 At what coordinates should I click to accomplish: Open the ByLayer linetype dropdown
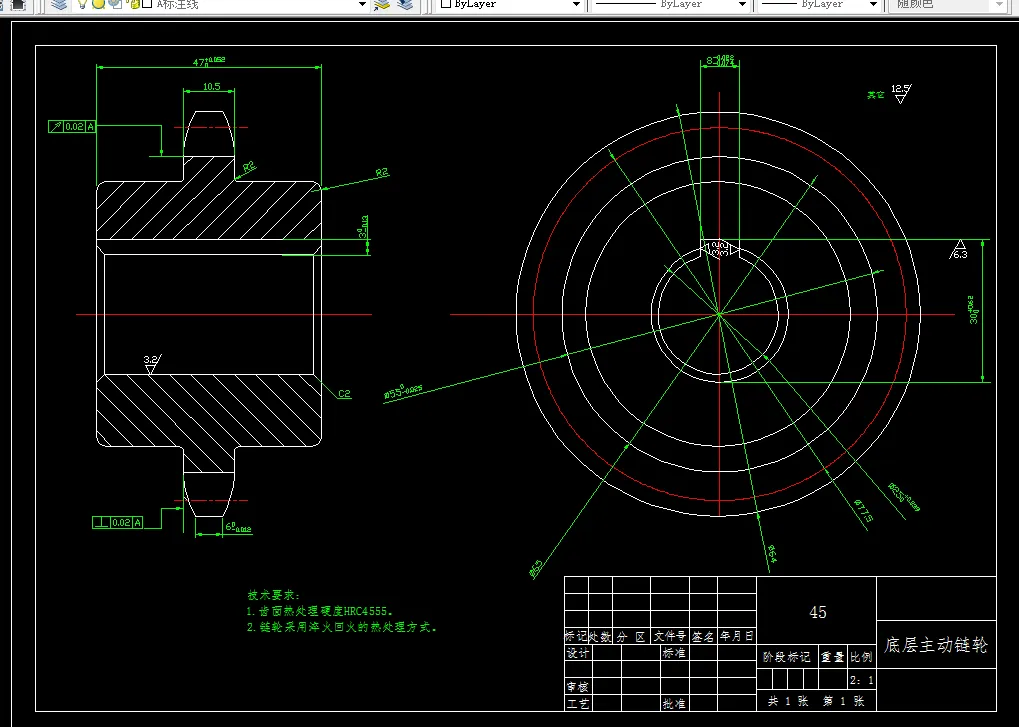[x=742, y=5]
